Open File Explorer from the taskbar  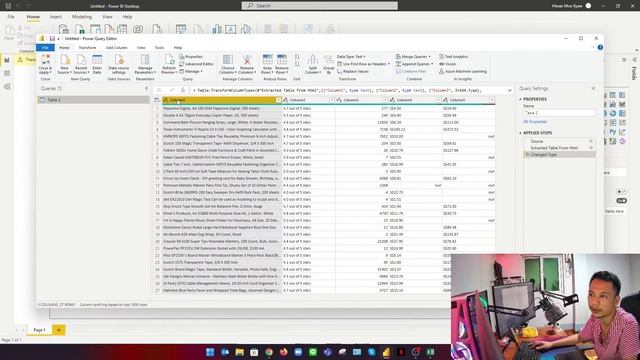click(240, 352)
